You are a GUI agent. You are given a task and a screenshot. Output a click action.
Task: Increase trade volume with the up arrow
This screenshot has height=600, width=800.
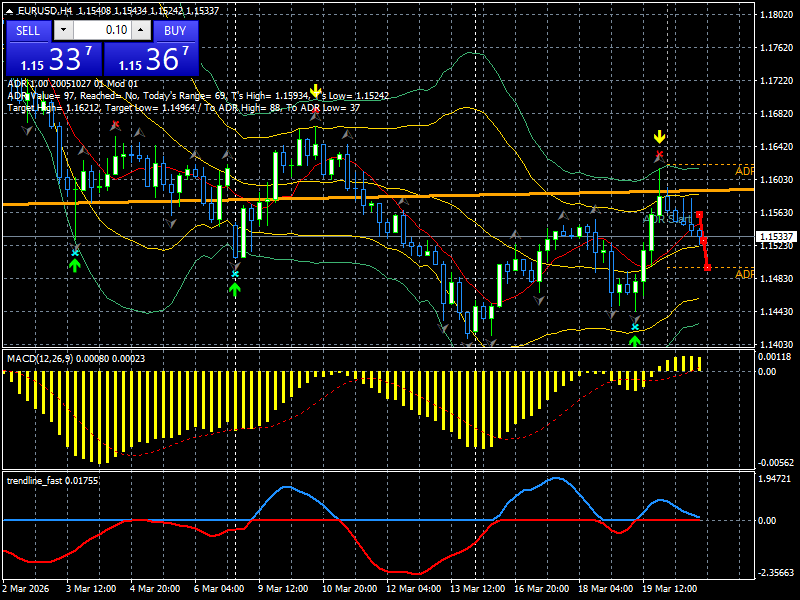click(x=141, y=30)
